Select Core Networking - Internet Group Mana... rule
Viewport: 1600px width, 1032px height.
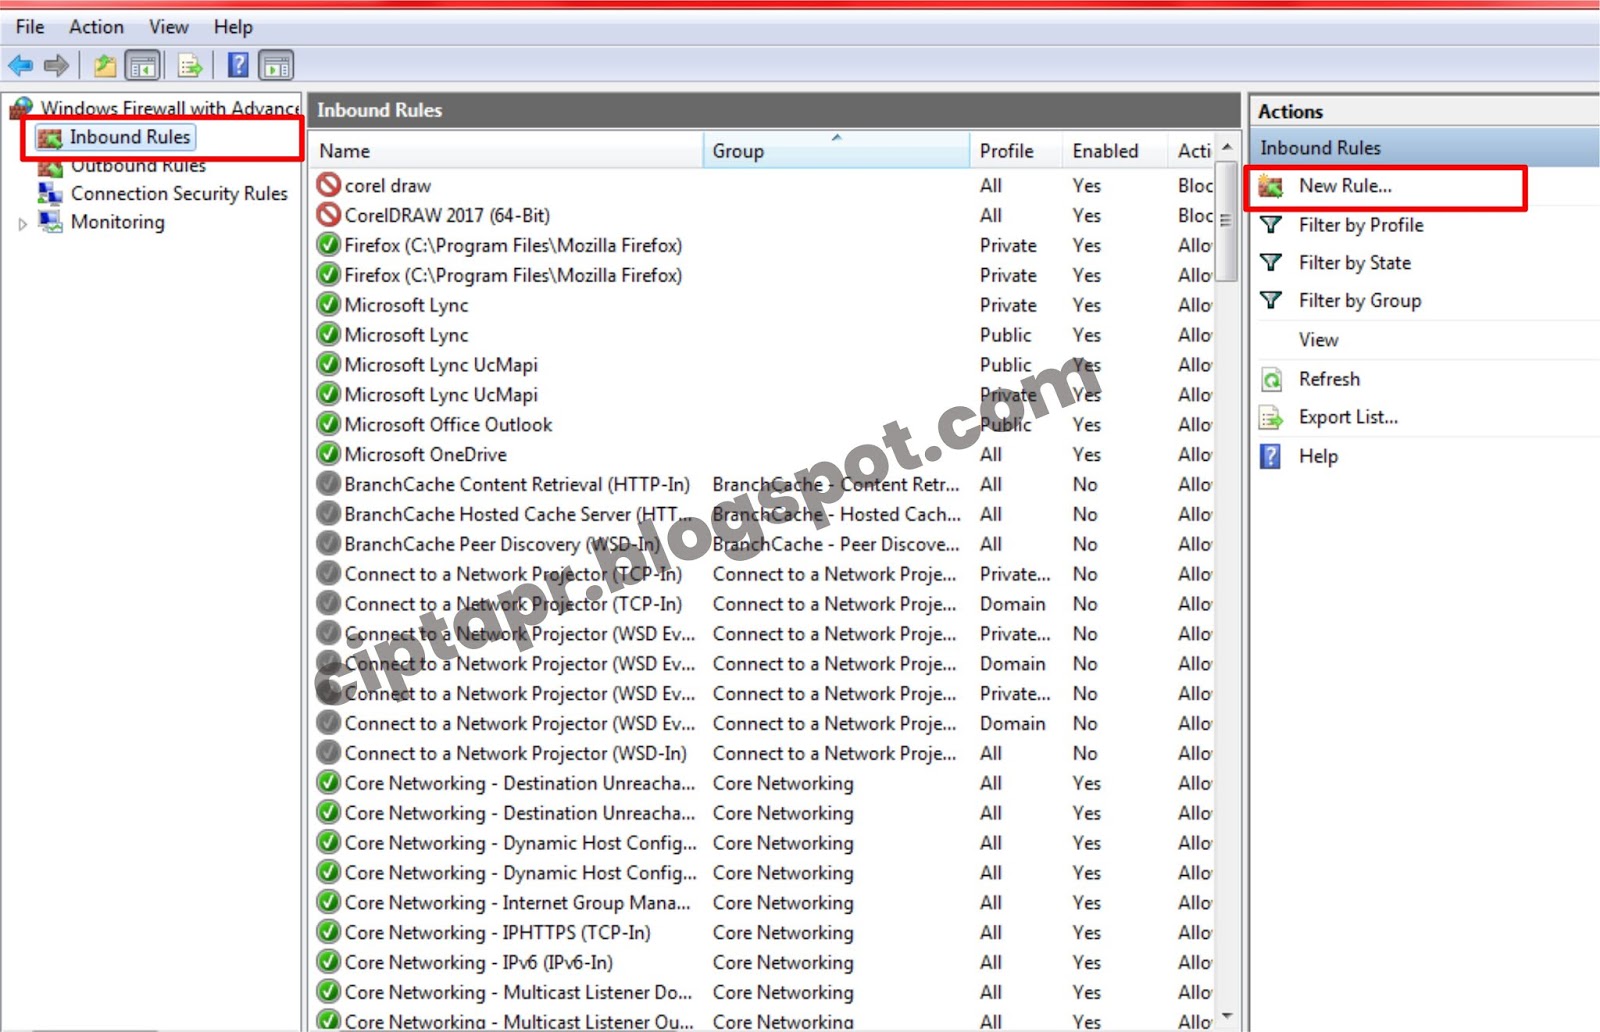click(765, 902)
